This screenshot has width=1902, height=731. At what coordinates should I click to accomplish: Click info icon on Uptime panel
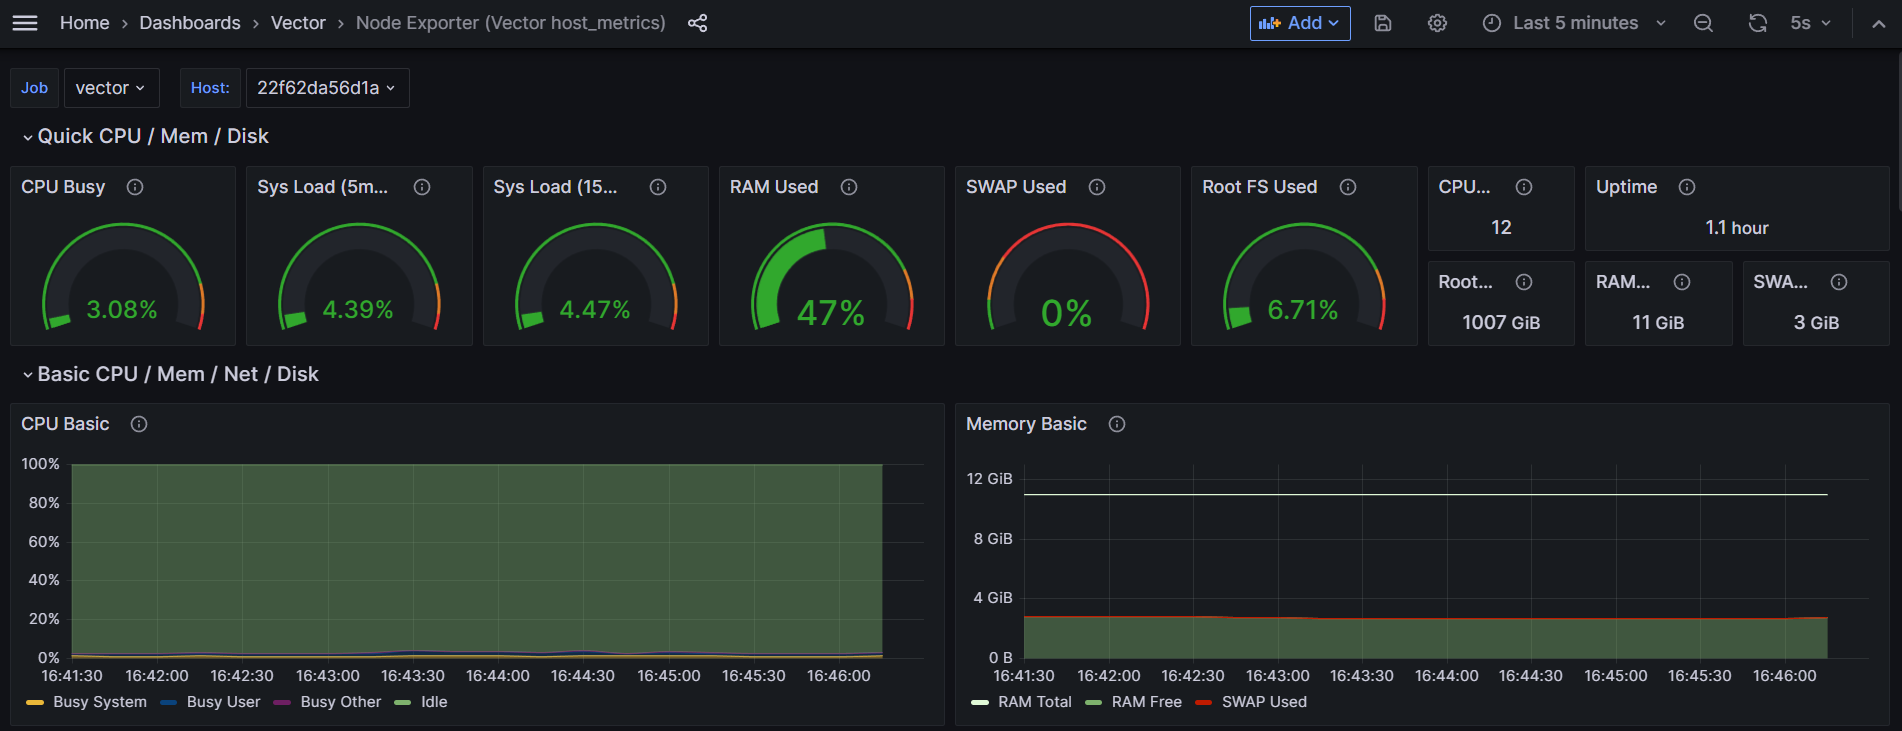click(x=1687, y=187)
